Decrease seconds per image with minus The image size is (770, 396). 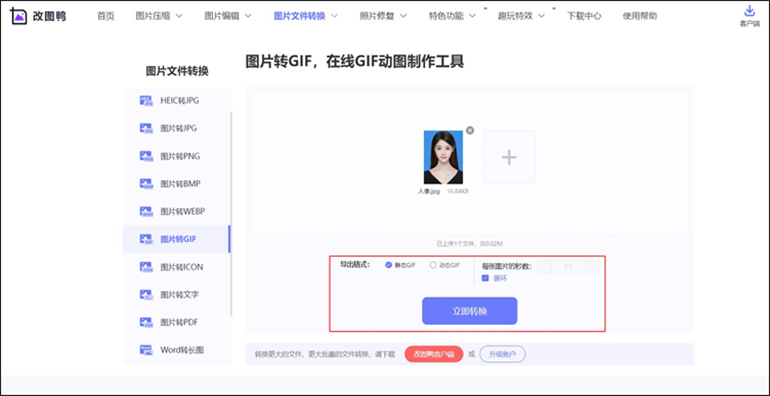click(x=545, y=266)
